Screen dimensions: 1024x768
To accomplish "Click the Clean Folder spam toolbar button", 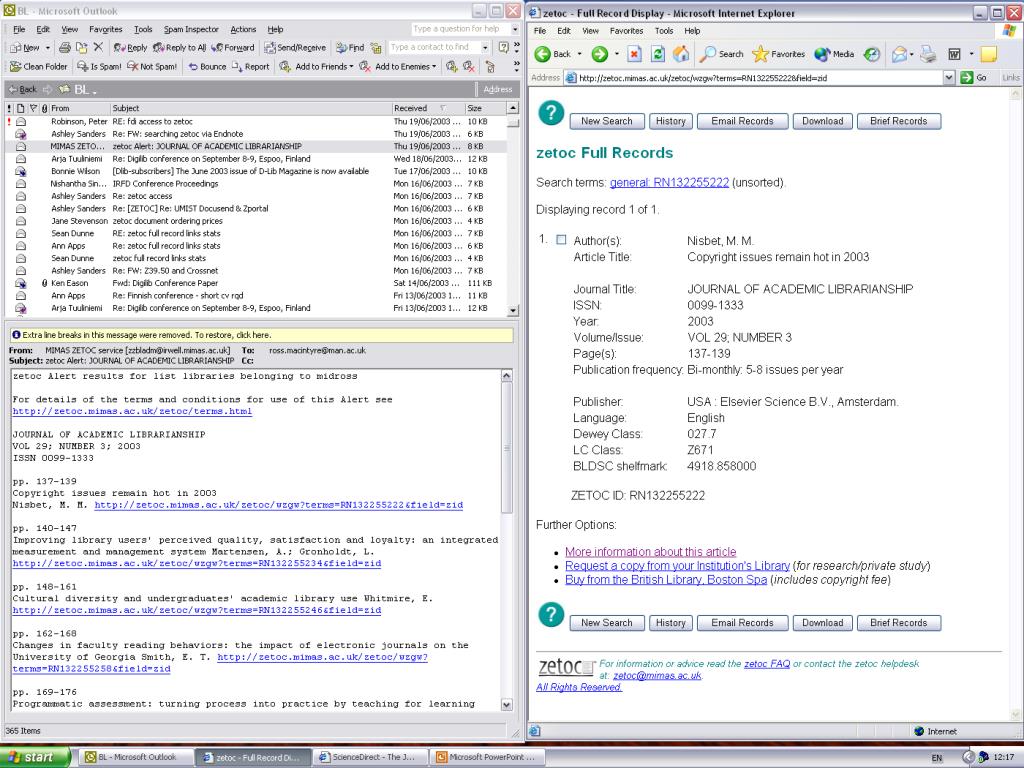I will [x=39, y=67].
